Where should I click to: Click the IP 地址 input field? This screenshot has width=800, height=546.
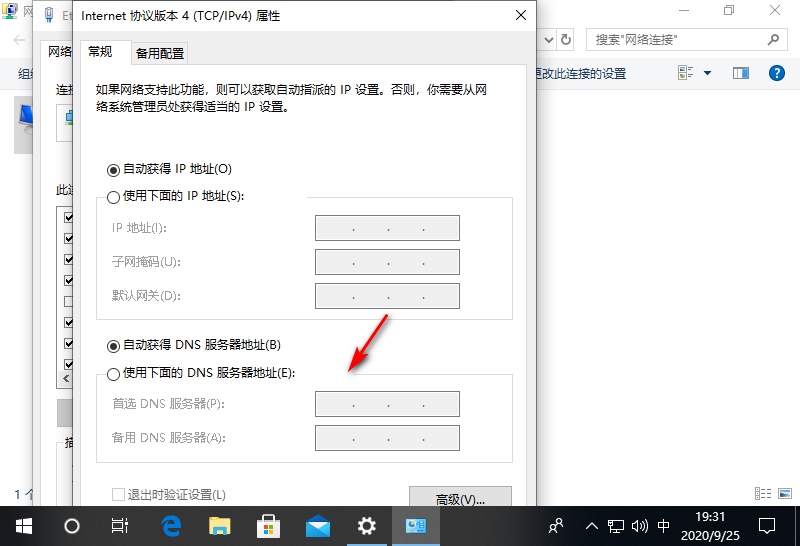coord(387,228)
